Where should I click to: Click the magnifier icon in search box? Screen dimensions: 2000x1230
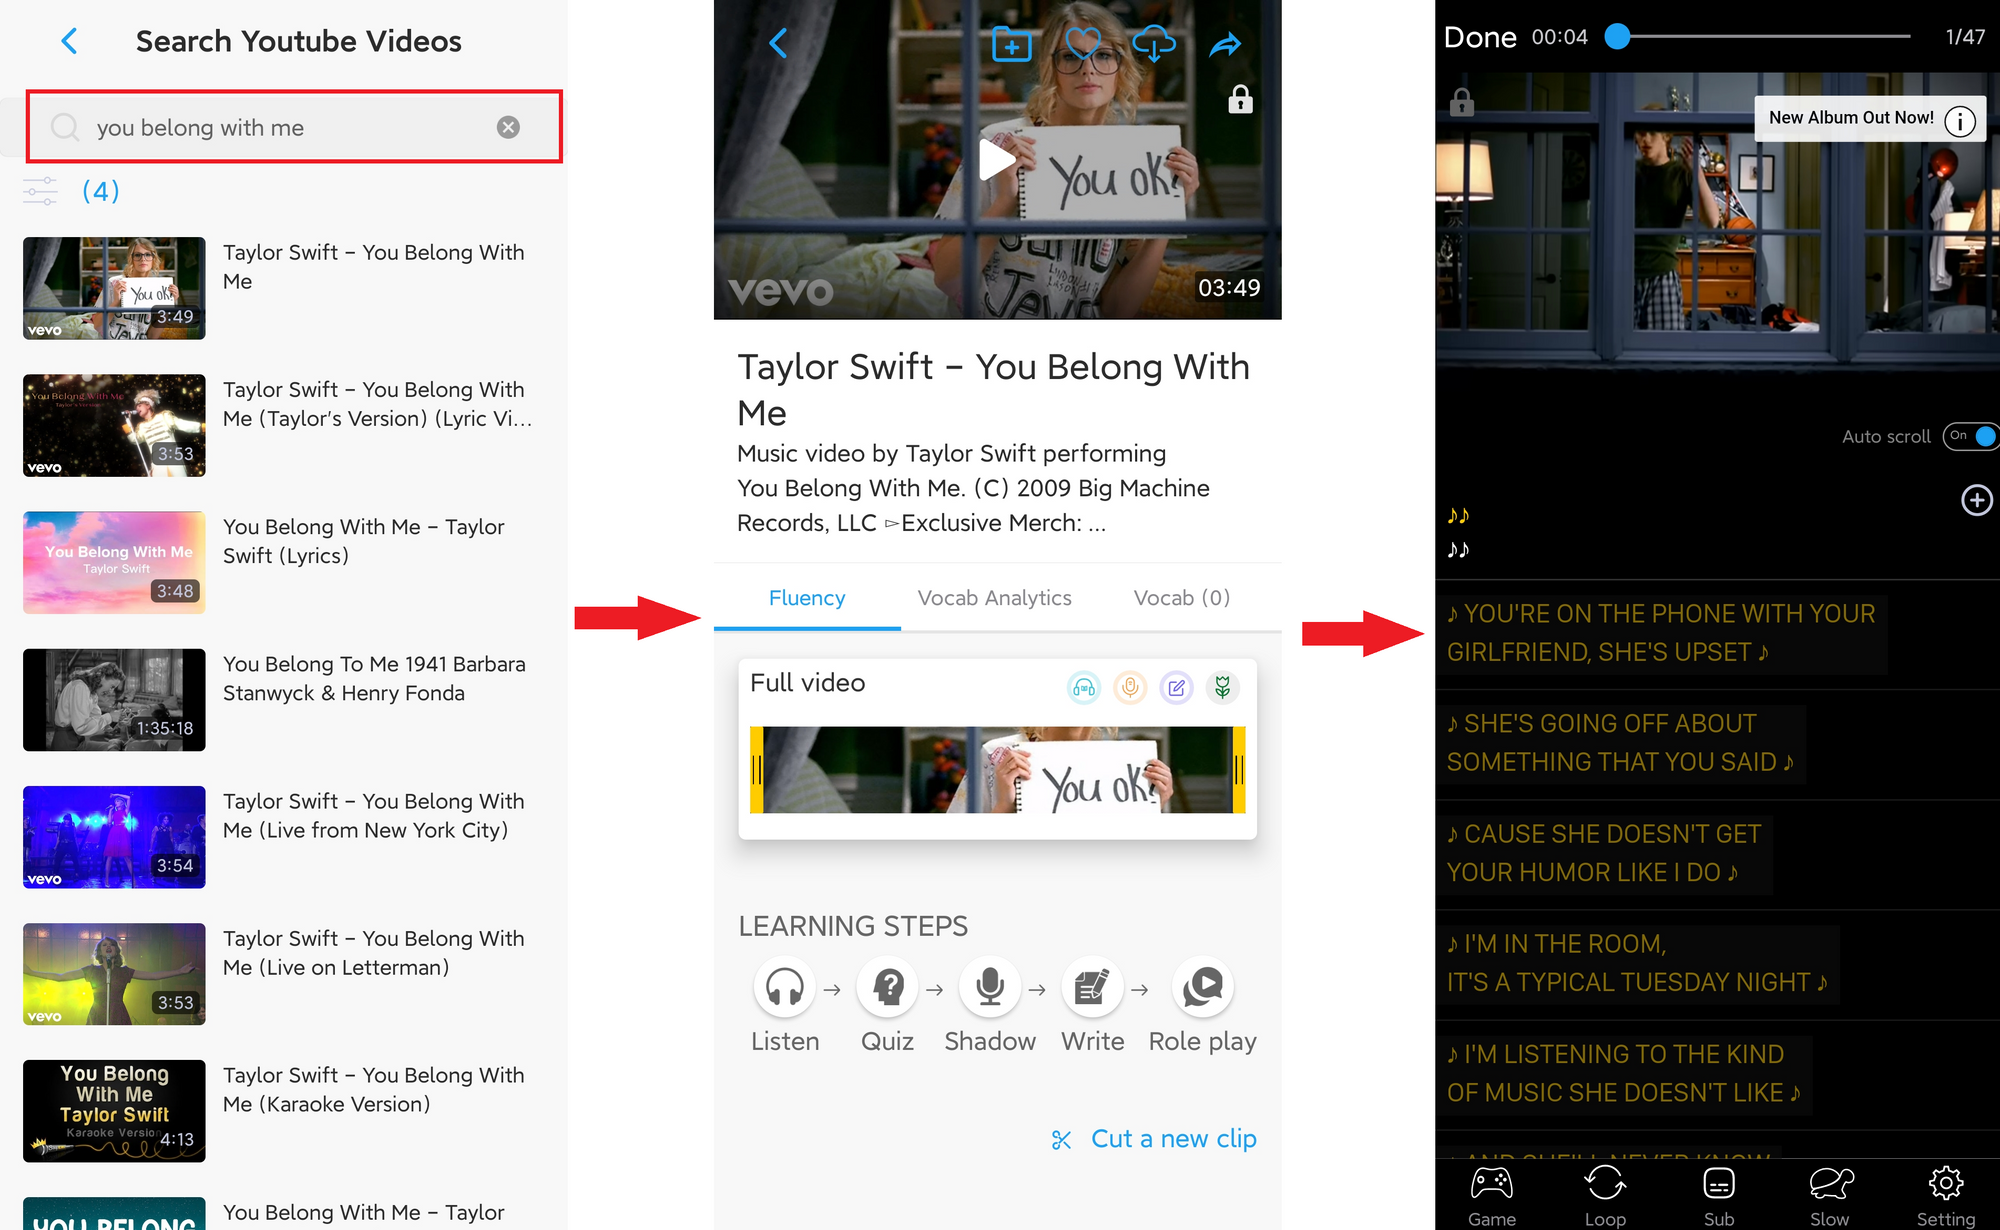coord(65,127)
